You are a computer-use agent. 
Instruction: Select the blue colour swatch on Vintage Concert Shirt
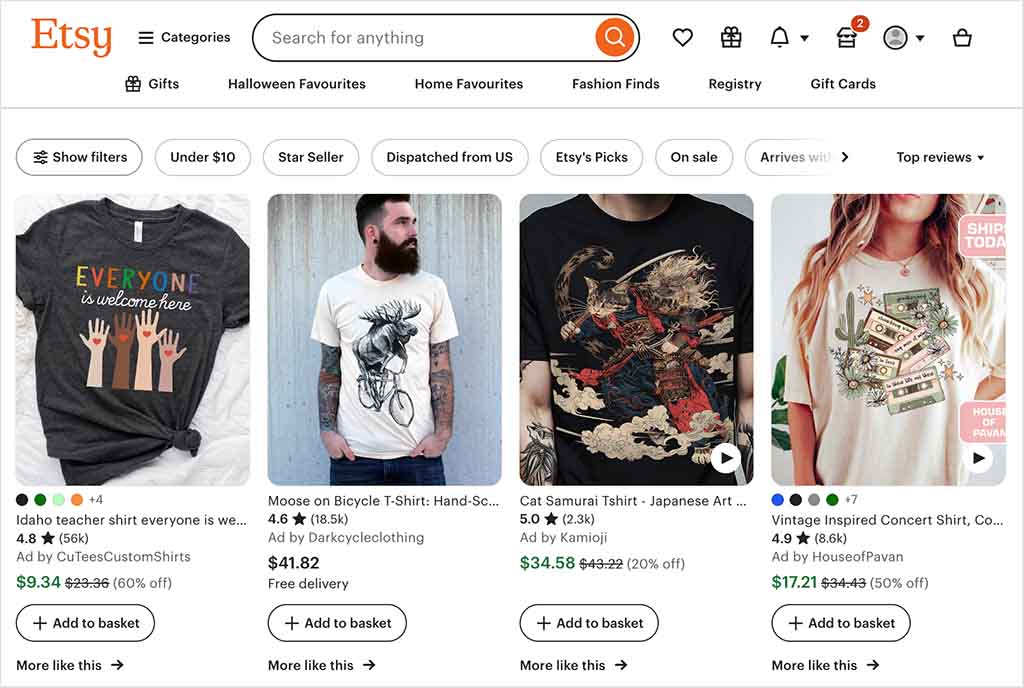[x=778, y=499]
